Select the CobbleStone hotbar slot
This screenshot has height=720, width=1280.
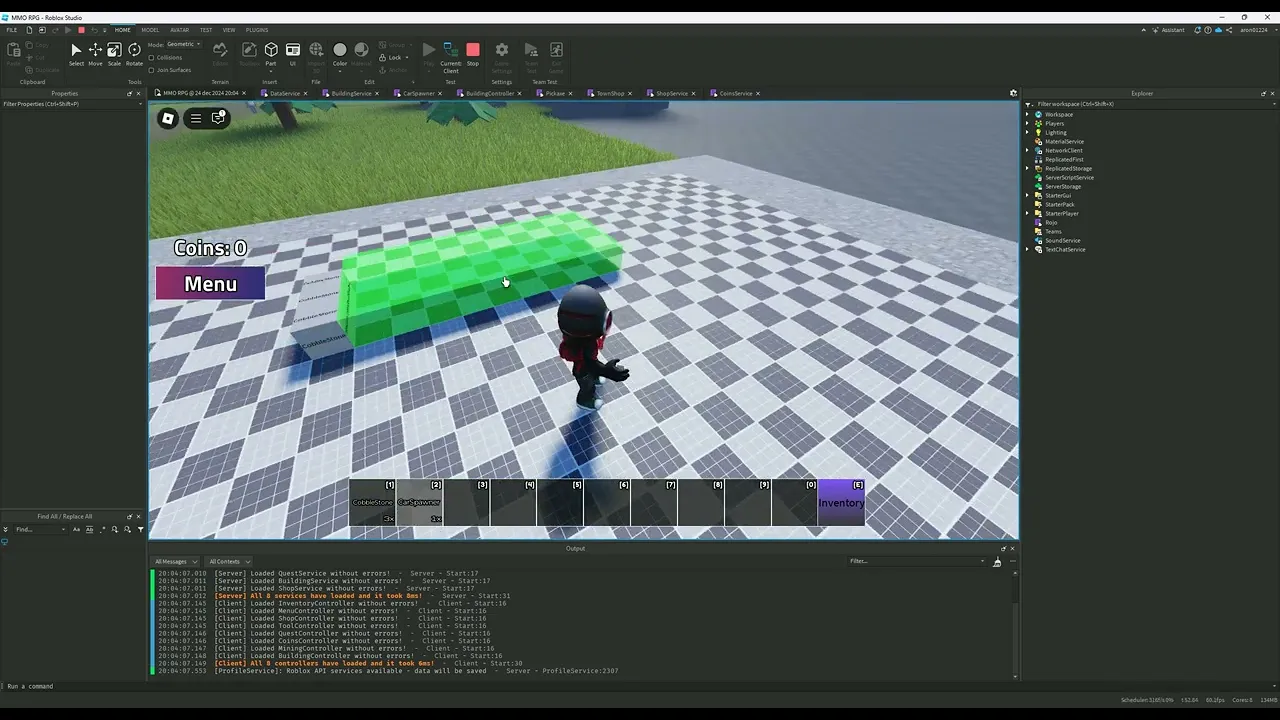point(373,502)
